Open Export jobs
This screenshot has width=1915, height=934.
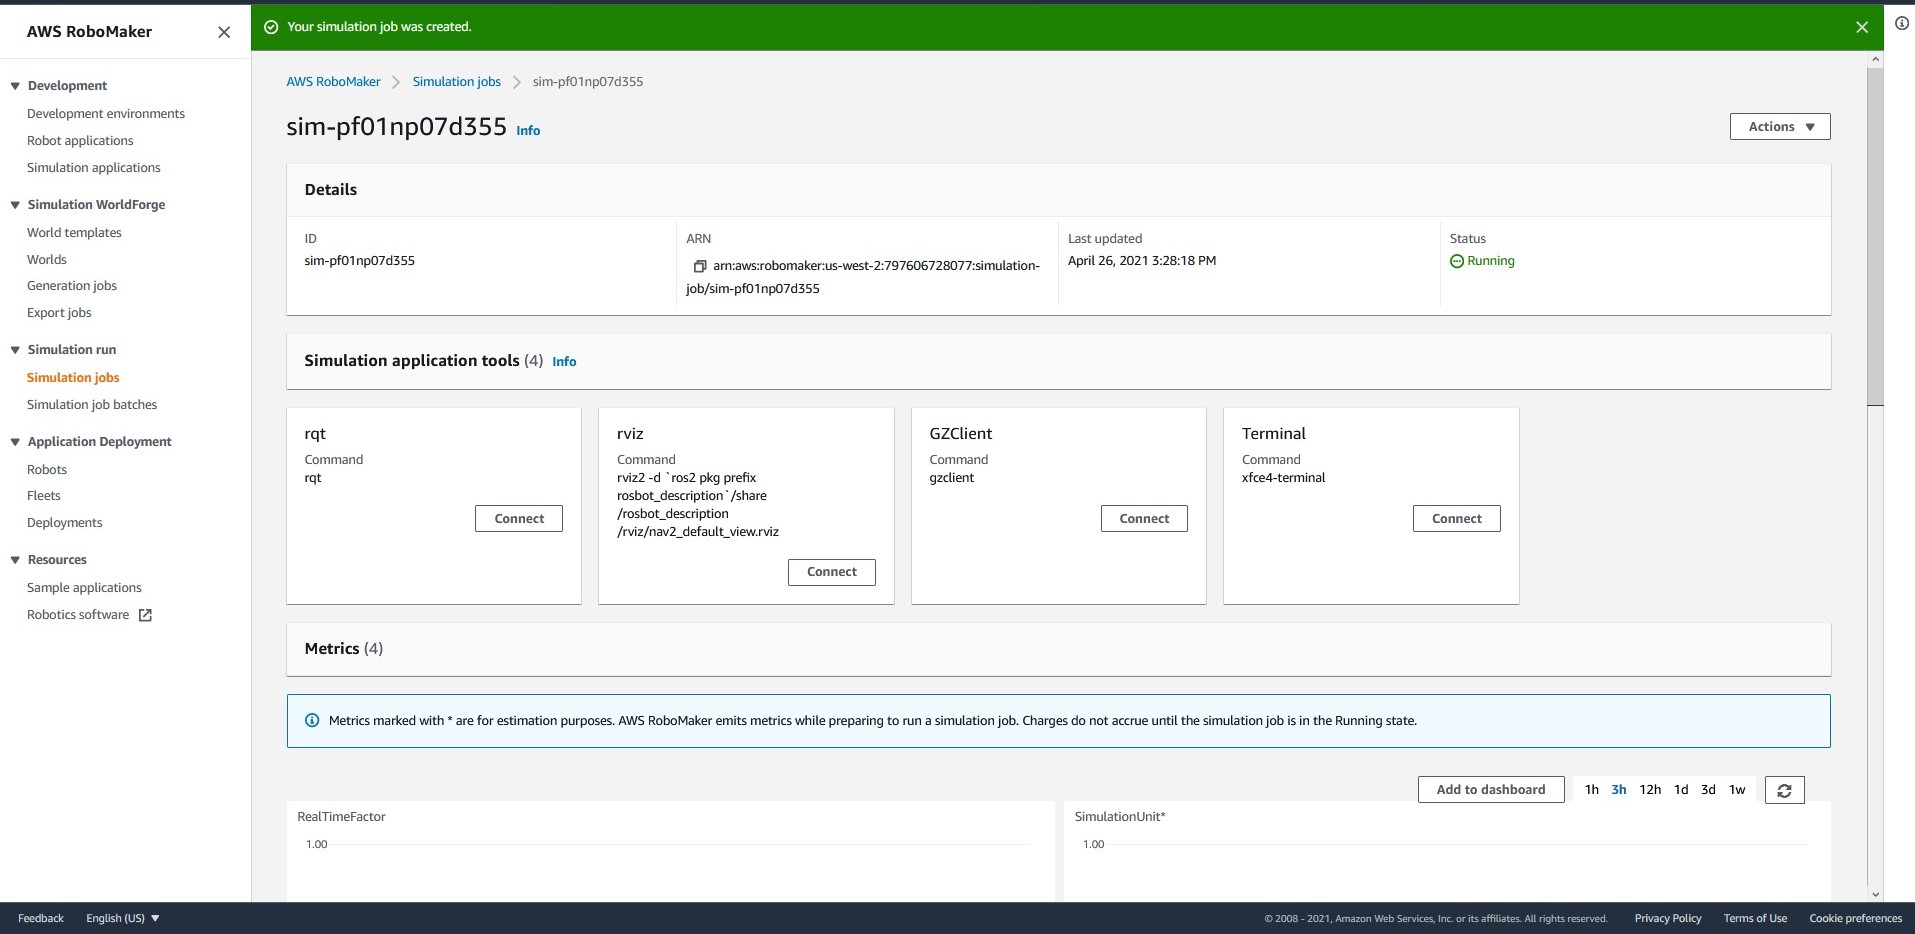pos(59,313)
